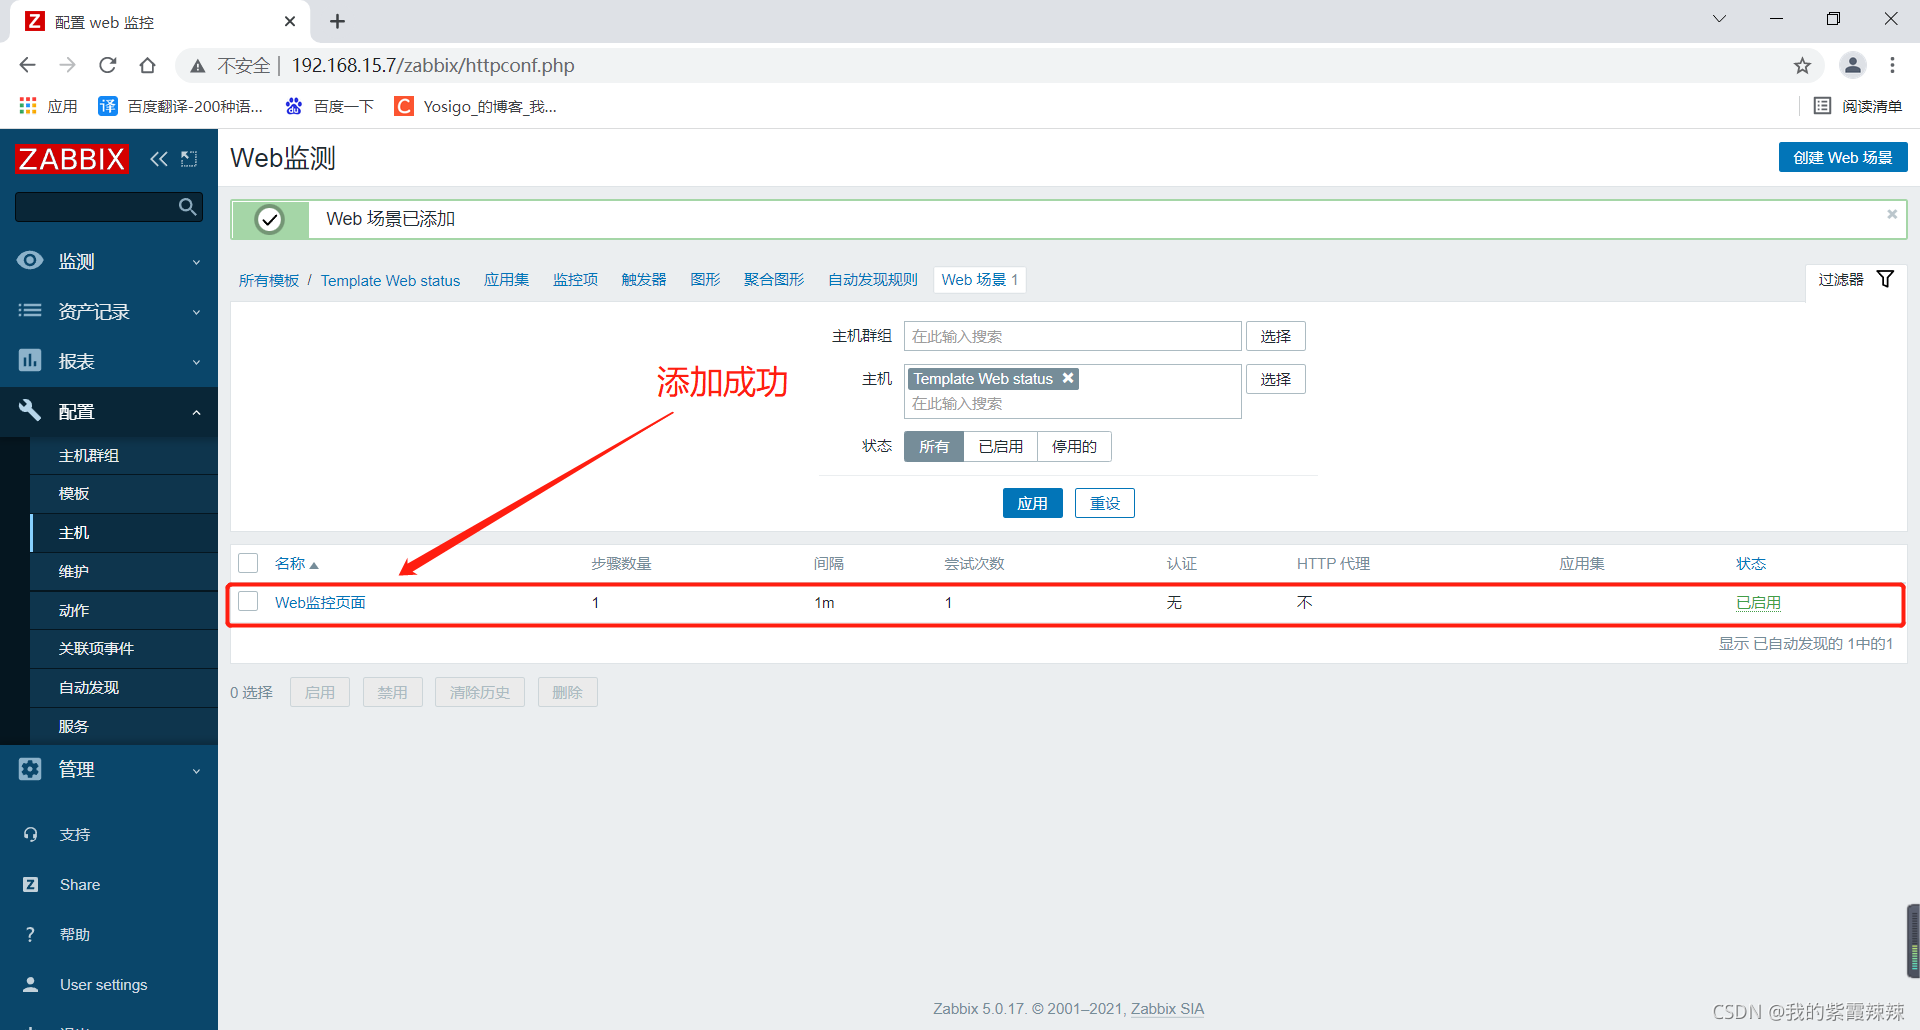Viewport: 1920px width, 1030px height.
Task: Click 选择 next to 主机群组
Action: point(1276,336)
